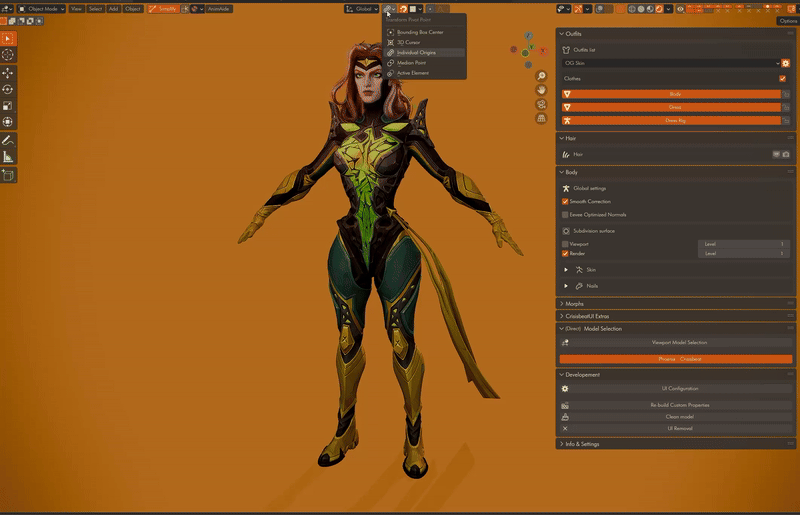The image size is (800, 515).
Task: Open the OG Skin outfit dropdown
Action: tap(671, 63)
